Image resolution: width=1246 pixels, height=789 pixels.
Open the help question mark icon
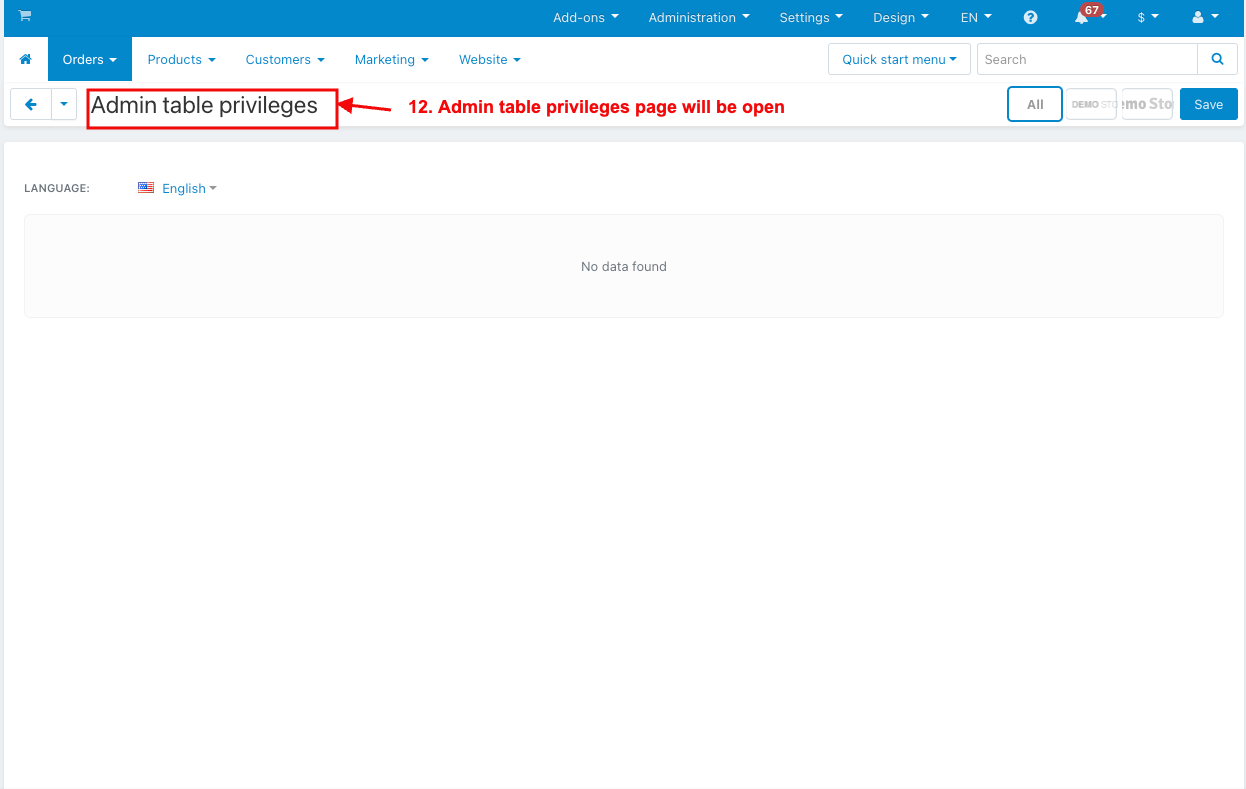(1031, 18)
